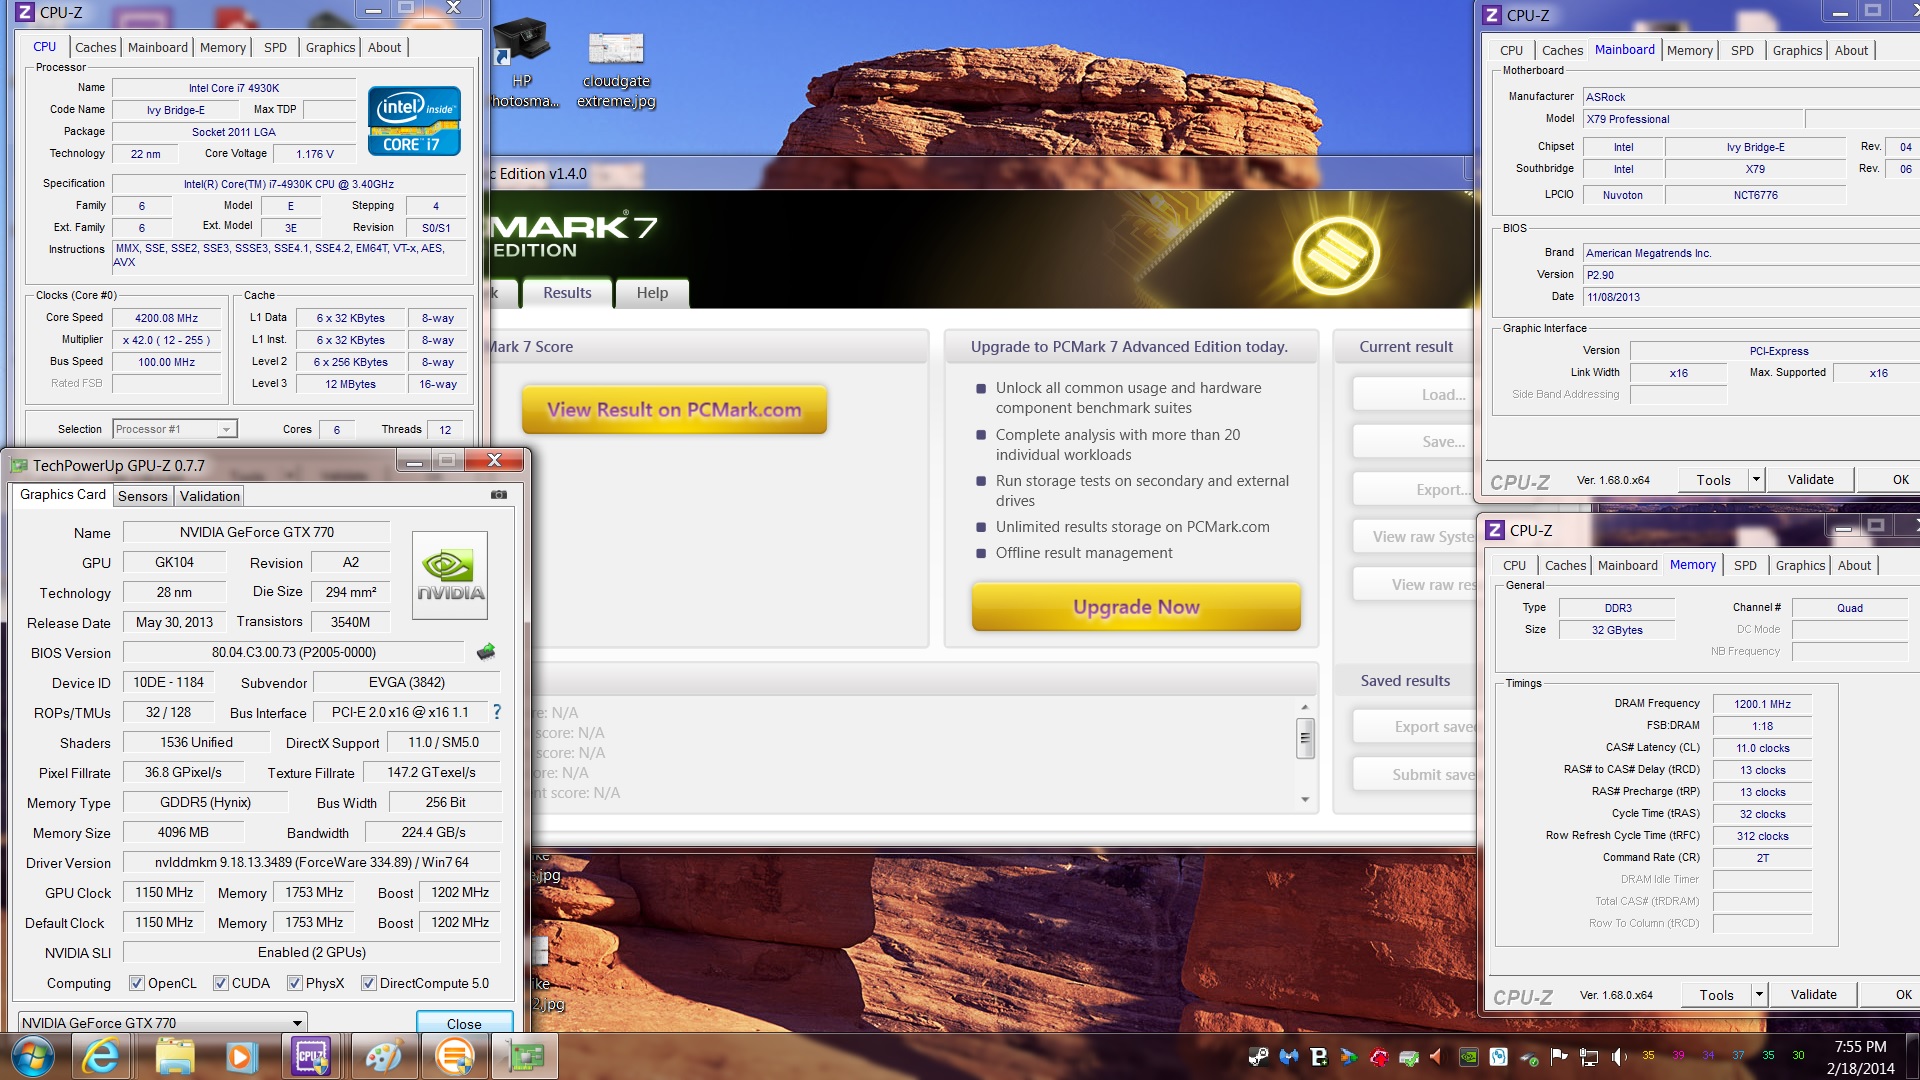Switch to GPU-Z taskbar button
Screen dimensions: 1920x1080
click(x=526, y=1056)
